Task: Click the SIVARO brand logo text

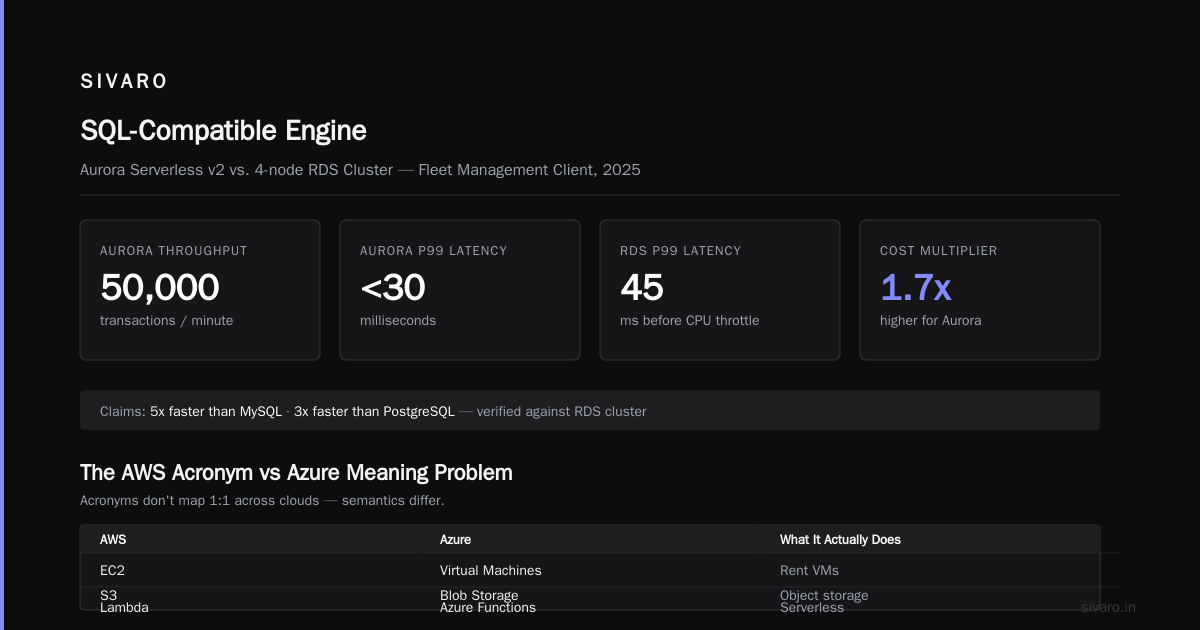Action: click(x=124, y=82)
